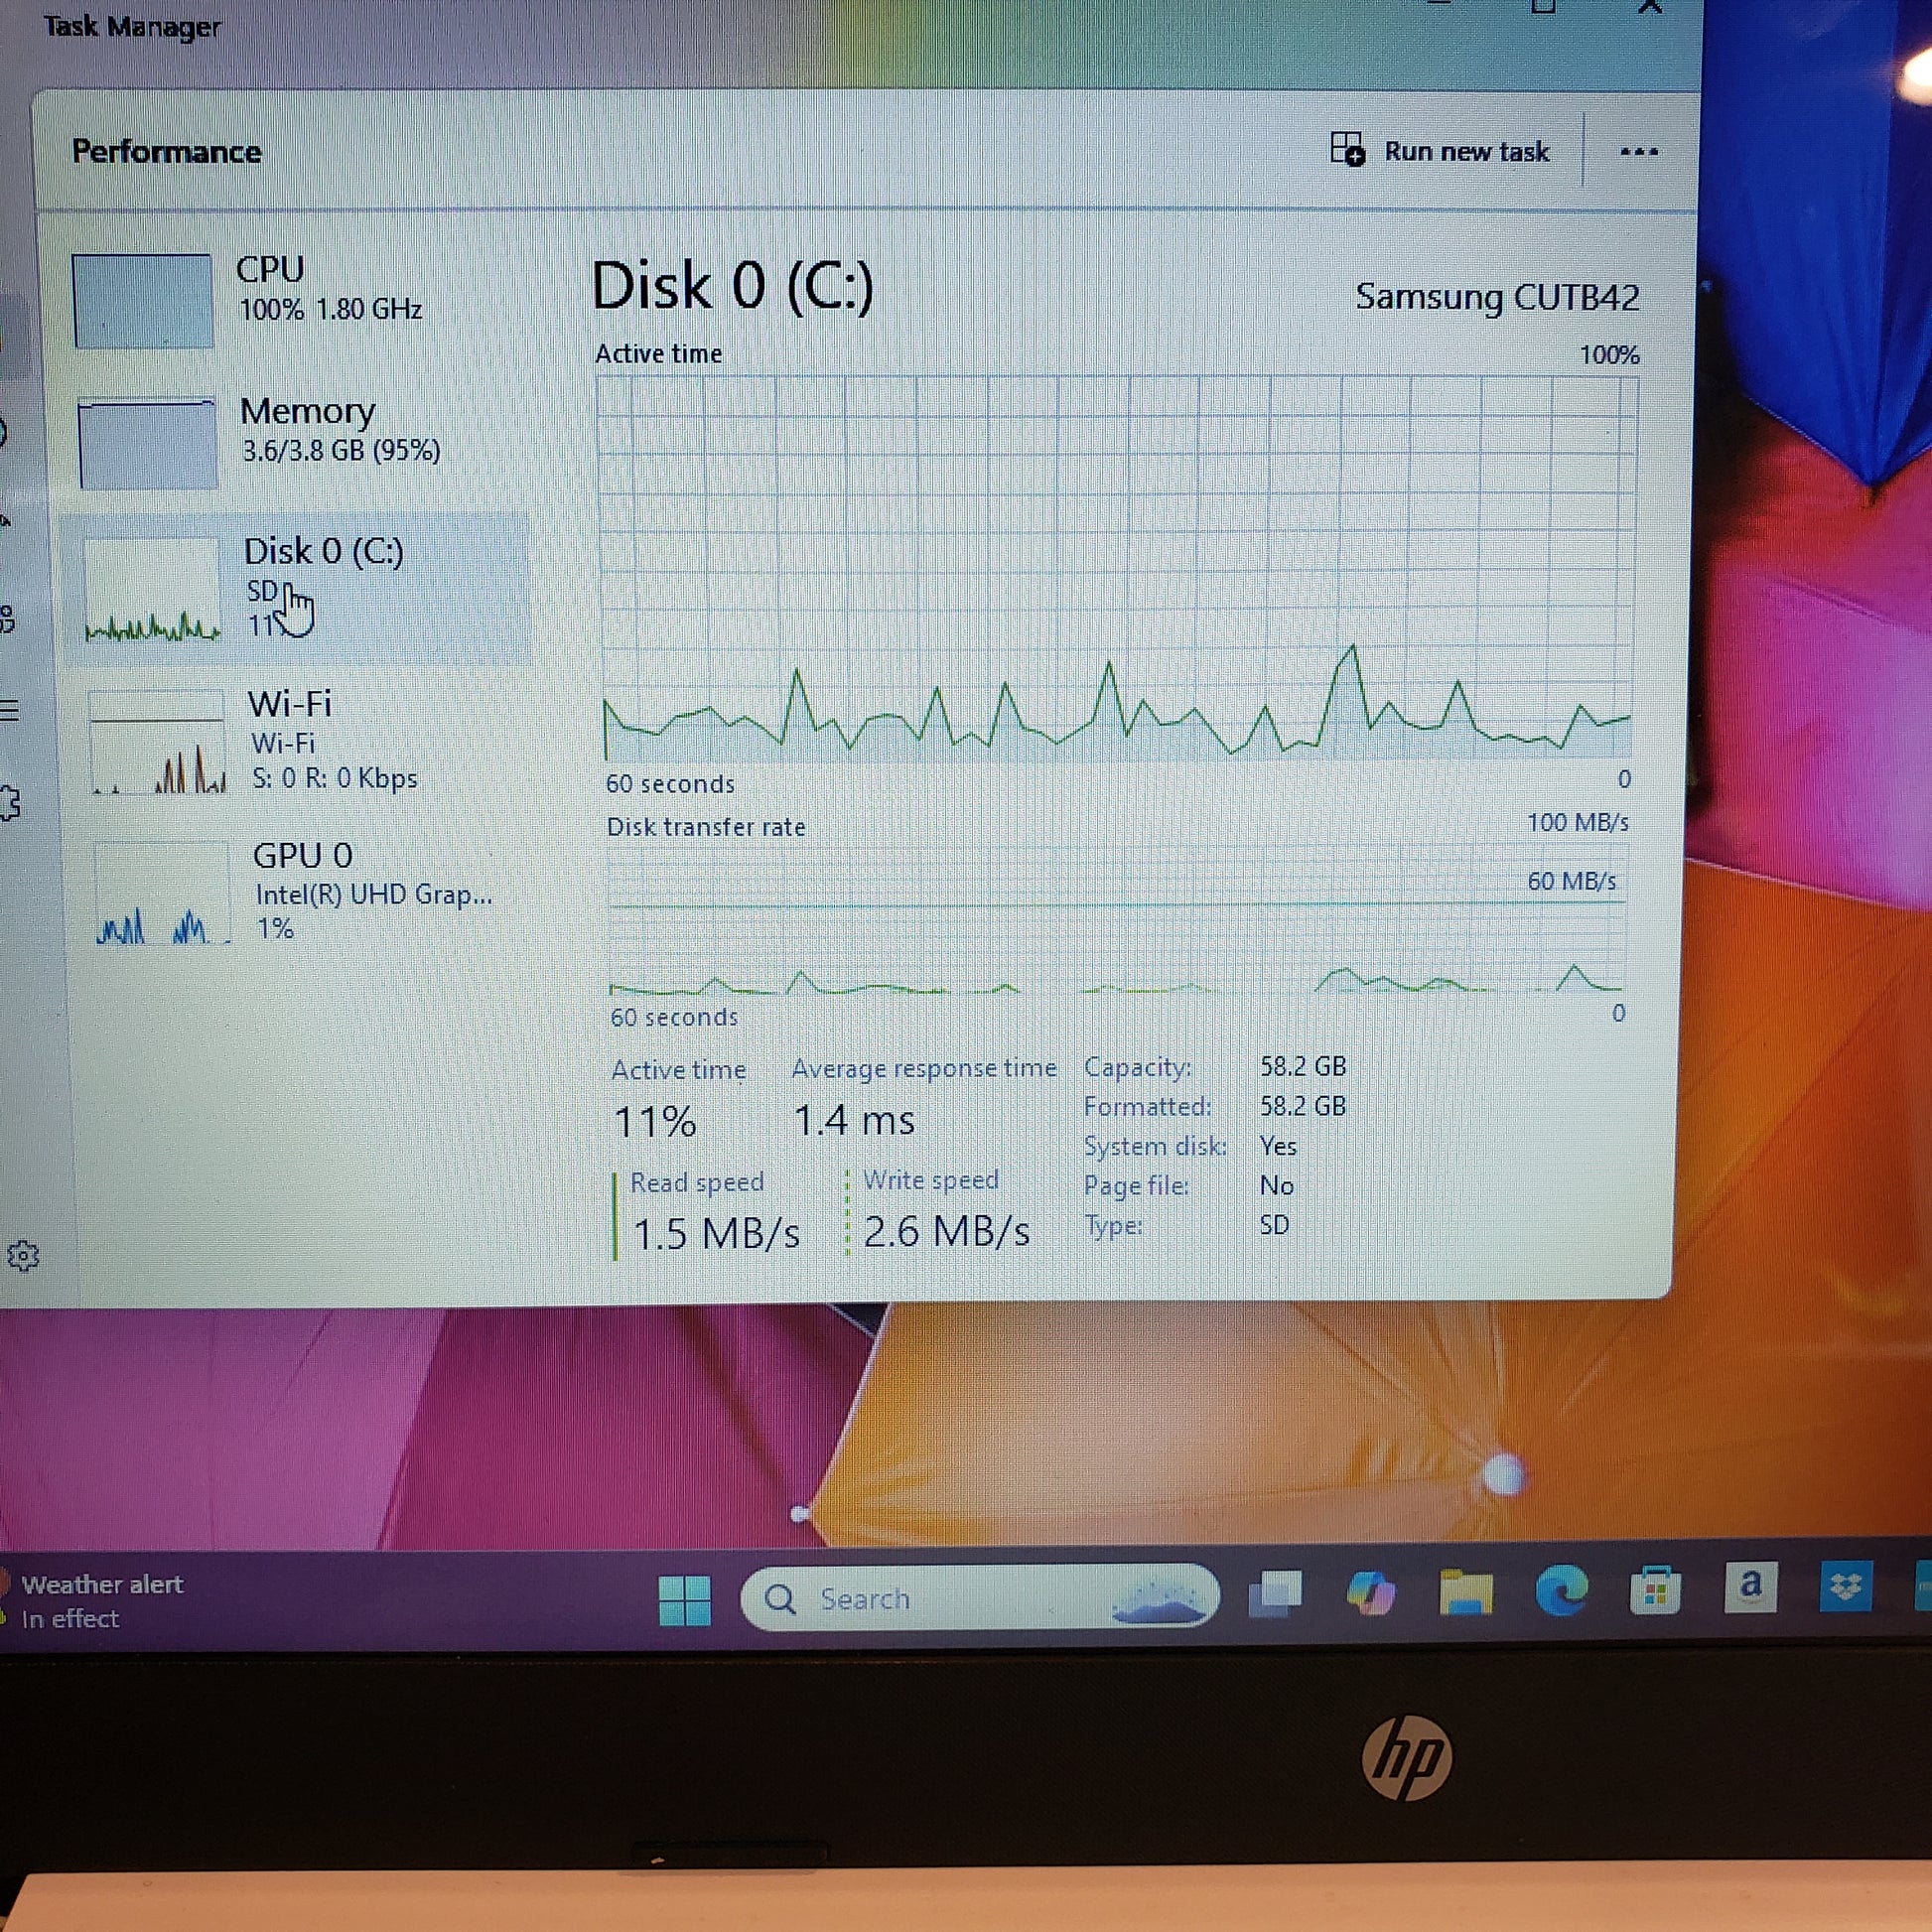Click the Formatted 58.2 GB value
The height and width of the screenshot is (1932, 1932).
1303,1106
